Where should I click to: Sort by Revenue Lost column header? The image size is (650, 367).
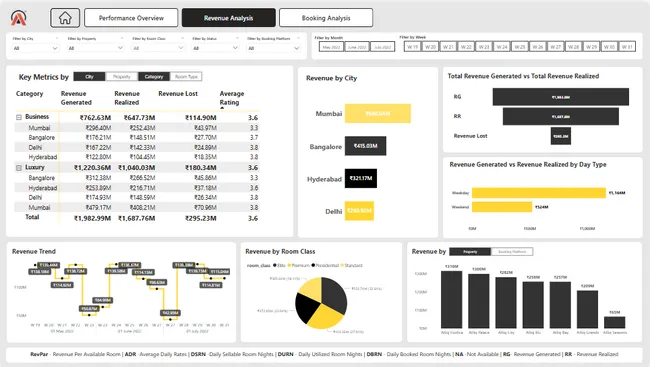pyautogui.click(x=178, y=94)
